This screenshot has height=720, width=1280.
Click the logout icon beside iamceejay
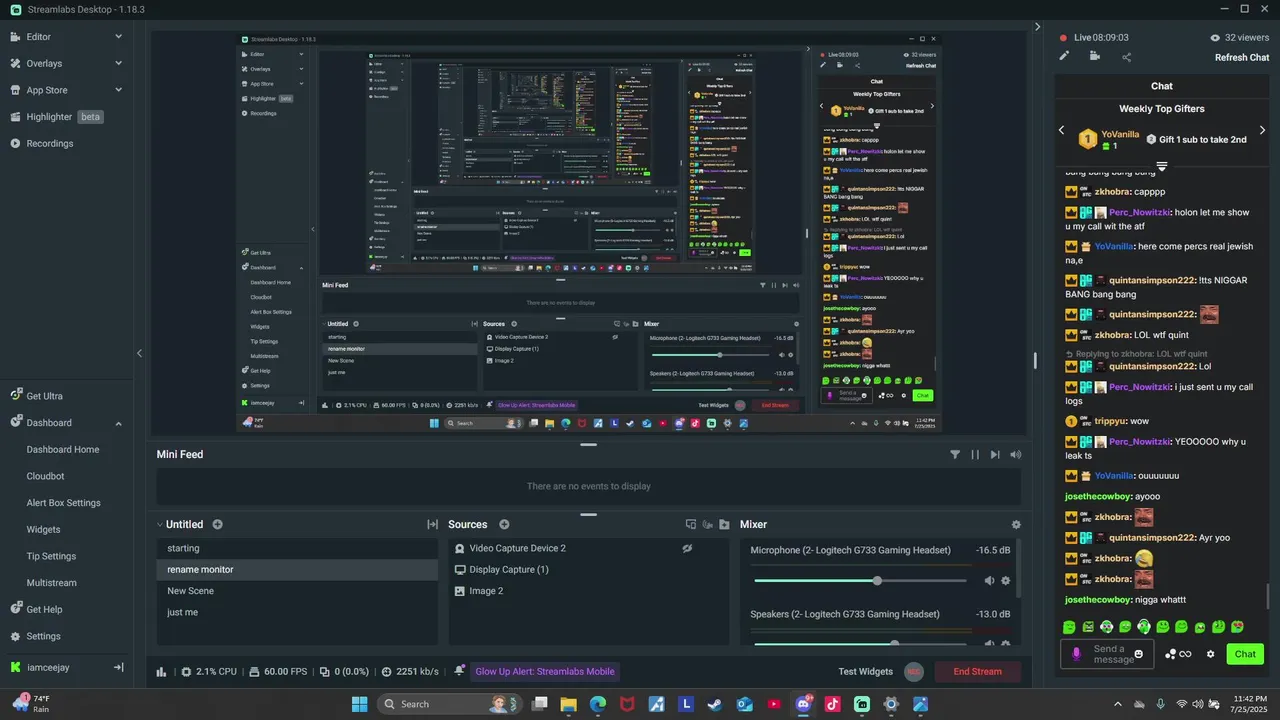point(118,667)
